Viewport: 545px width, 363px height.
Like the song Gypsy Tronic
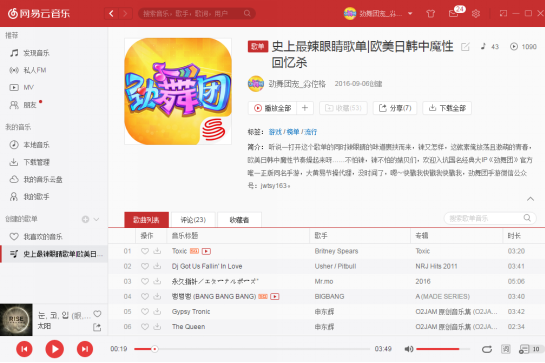pos(145,312)
